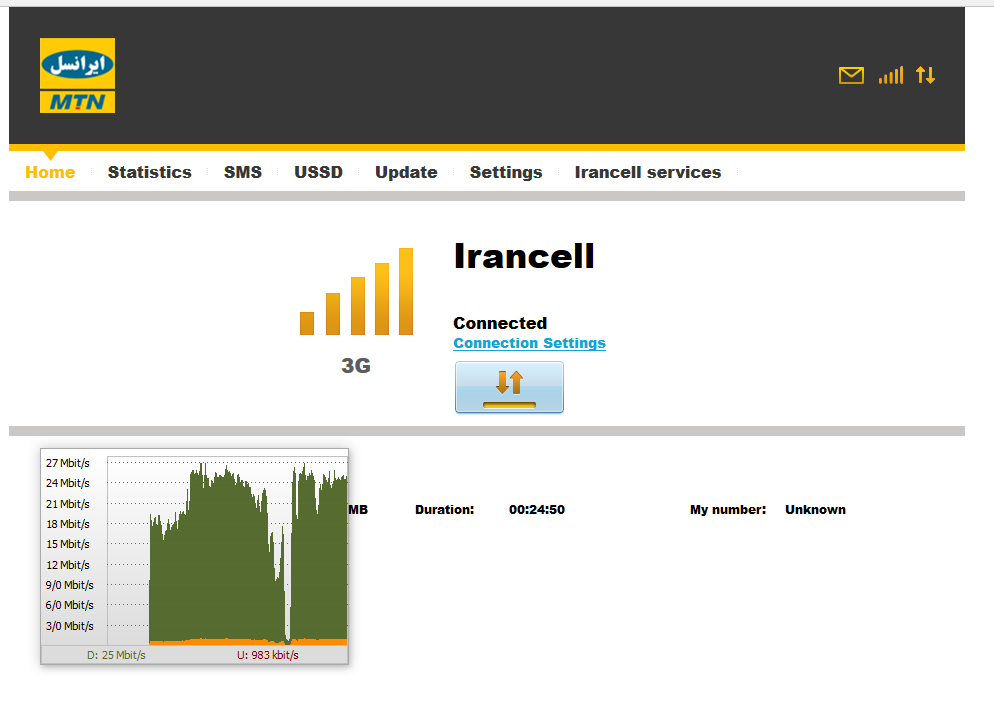Click the U: 983 kbit/s upload readout
The width and height of the screenshot is (994, 707).
pyautogui.click(x=267, y=655)
